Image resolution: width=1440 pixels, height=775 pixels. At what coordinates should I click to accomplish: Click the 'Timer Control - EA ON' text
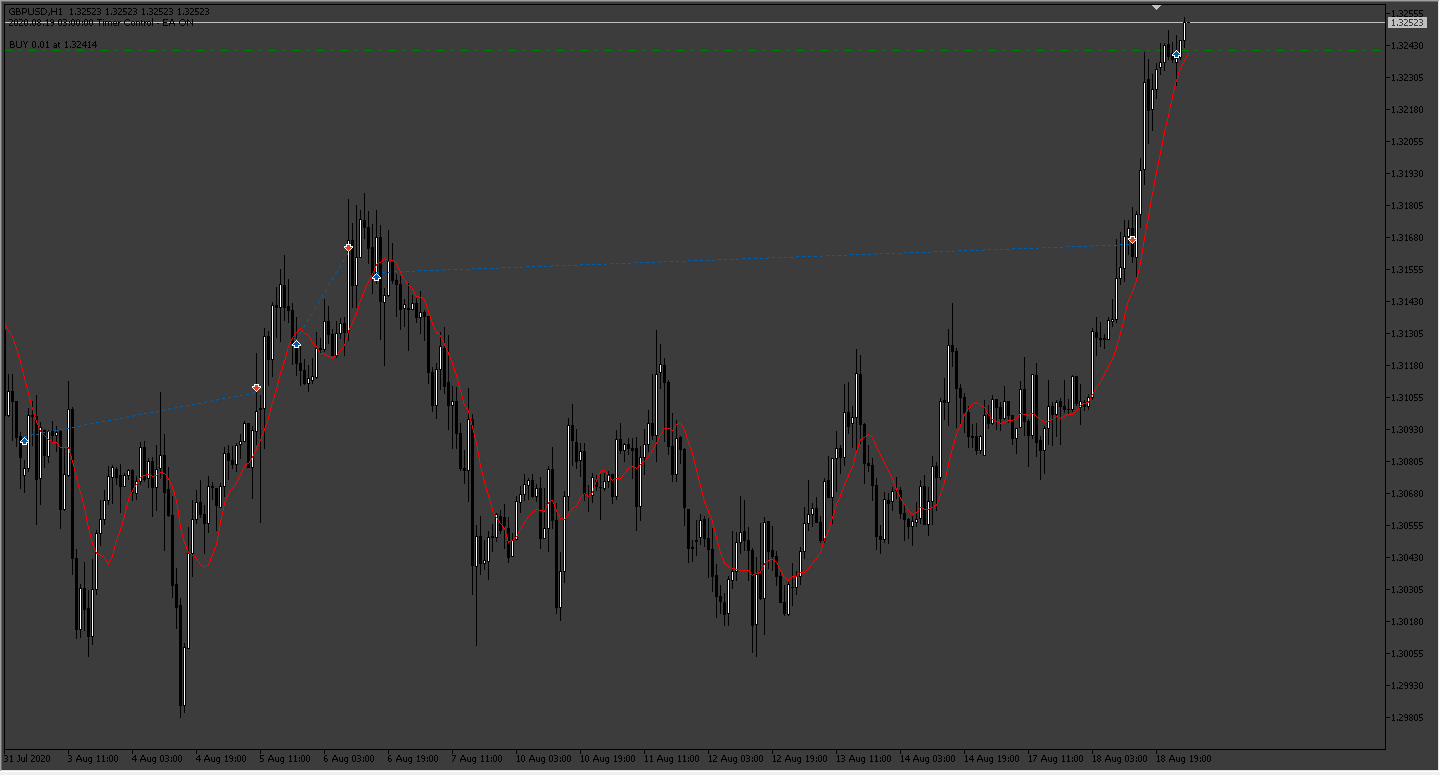click(x=144, y=22)
